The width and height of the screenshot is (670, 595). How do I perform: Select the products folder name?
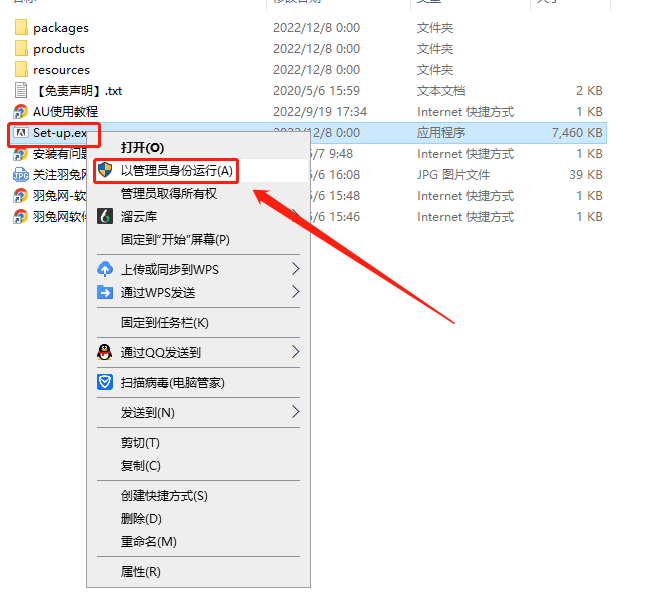pos(59,49)
